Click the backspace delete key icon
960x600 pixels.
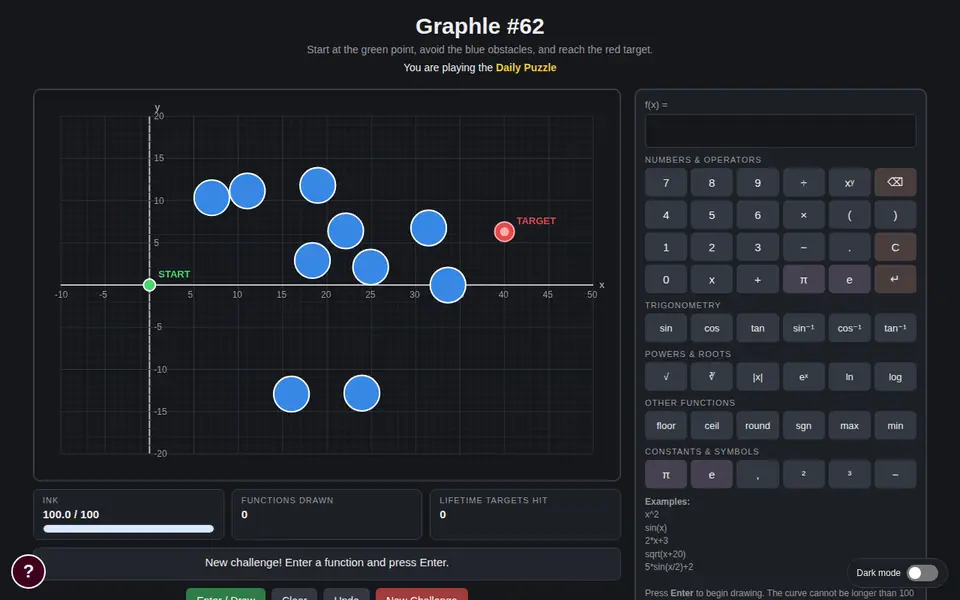click(895, 182)
